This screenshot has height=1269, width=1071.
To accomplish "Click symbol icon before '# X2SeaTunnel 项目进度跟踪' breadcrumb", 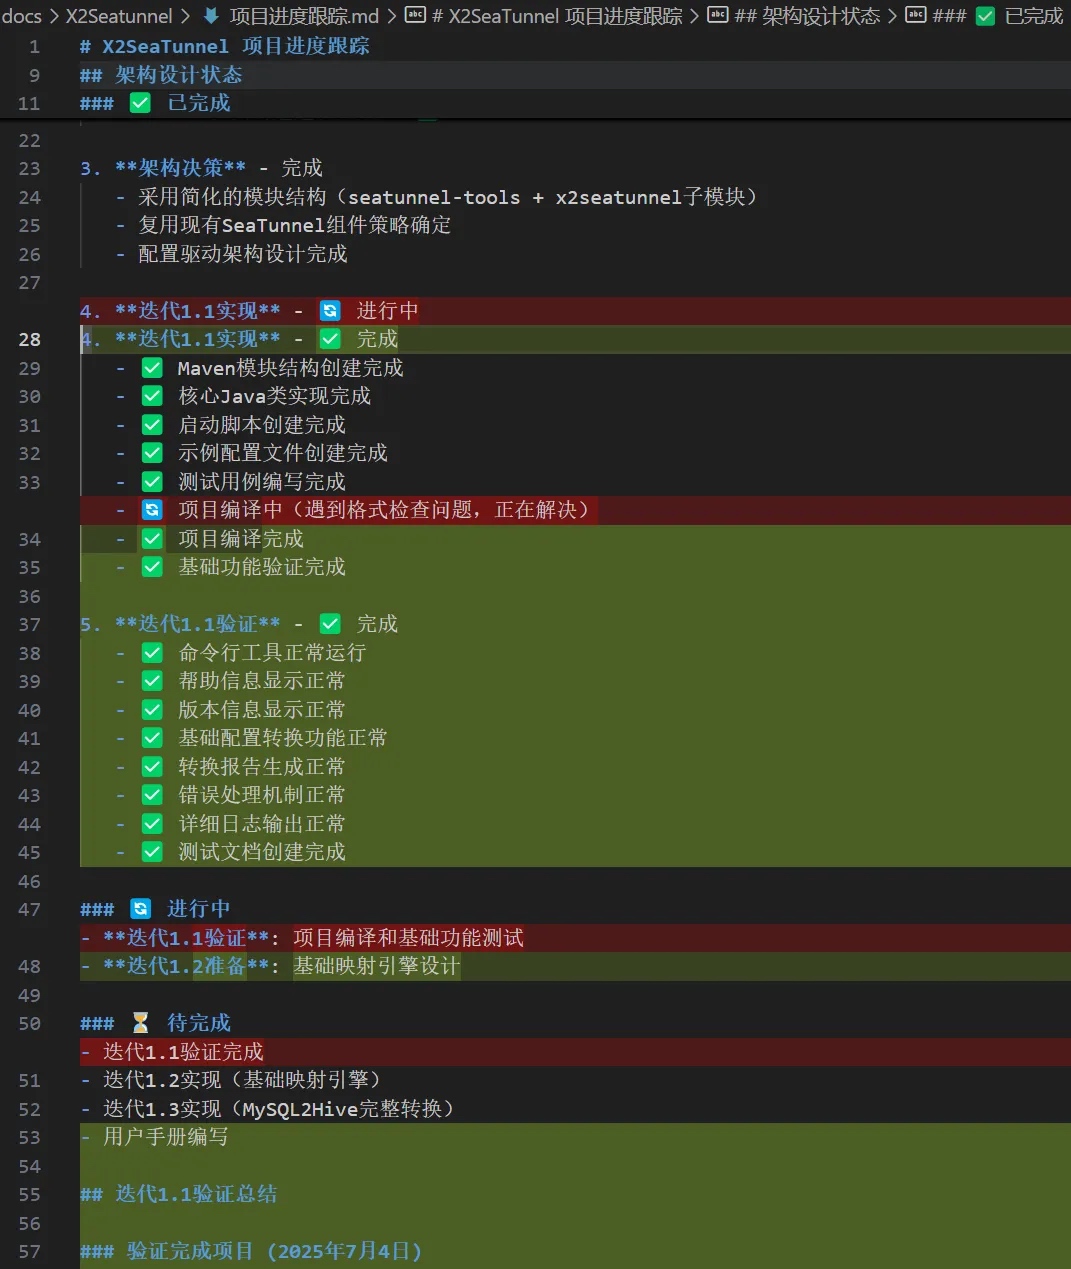I will tap(415, 16).
